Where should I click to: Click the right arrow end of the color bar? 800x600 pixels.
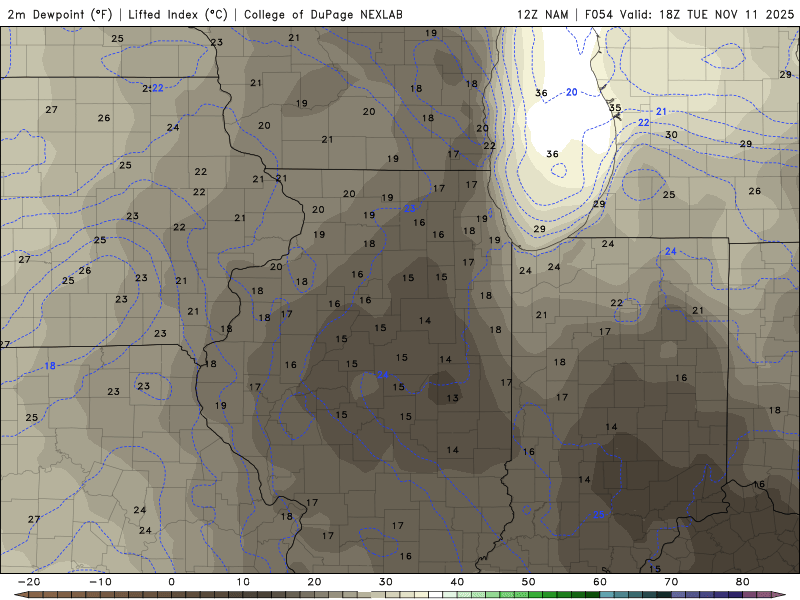pyautogui.click(x=780, y=595)
